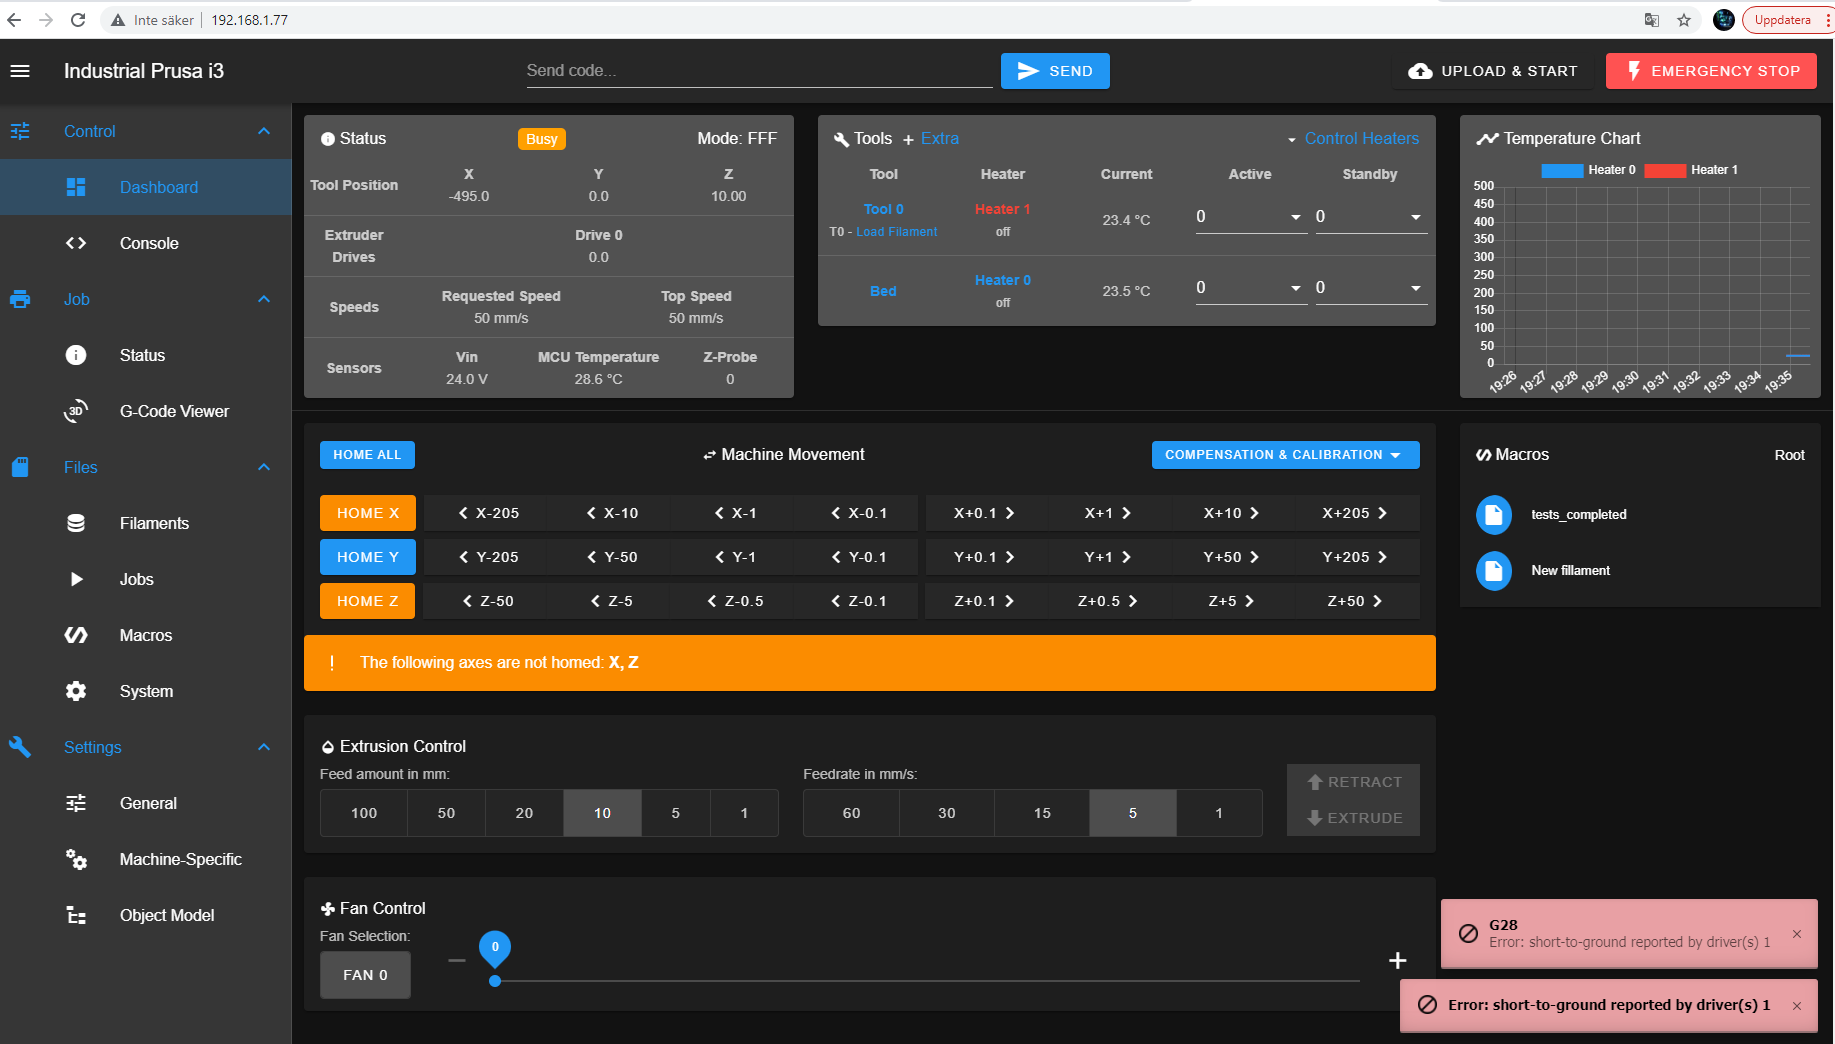The height and width of the screenshot is (1044, 1835).
Task: Click the System gear icon
Action: pos(76,691)
